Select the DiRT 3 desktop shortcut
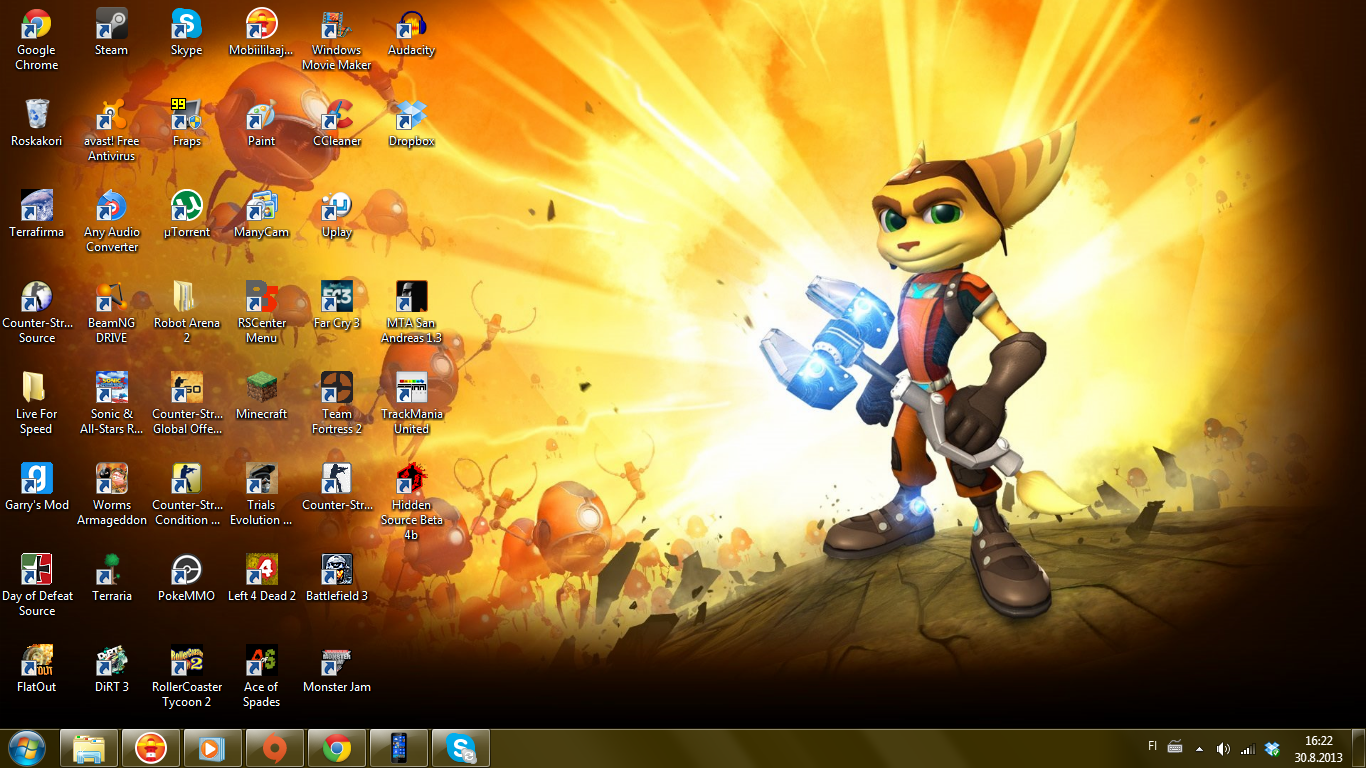This screenshot has width=1366, height=768. click(111, 670)
